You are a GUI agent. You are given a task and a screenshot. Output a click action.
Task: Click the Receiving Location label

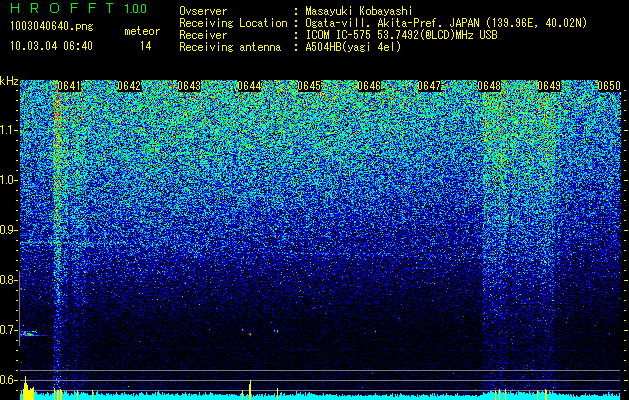click(x=233, y=23)
